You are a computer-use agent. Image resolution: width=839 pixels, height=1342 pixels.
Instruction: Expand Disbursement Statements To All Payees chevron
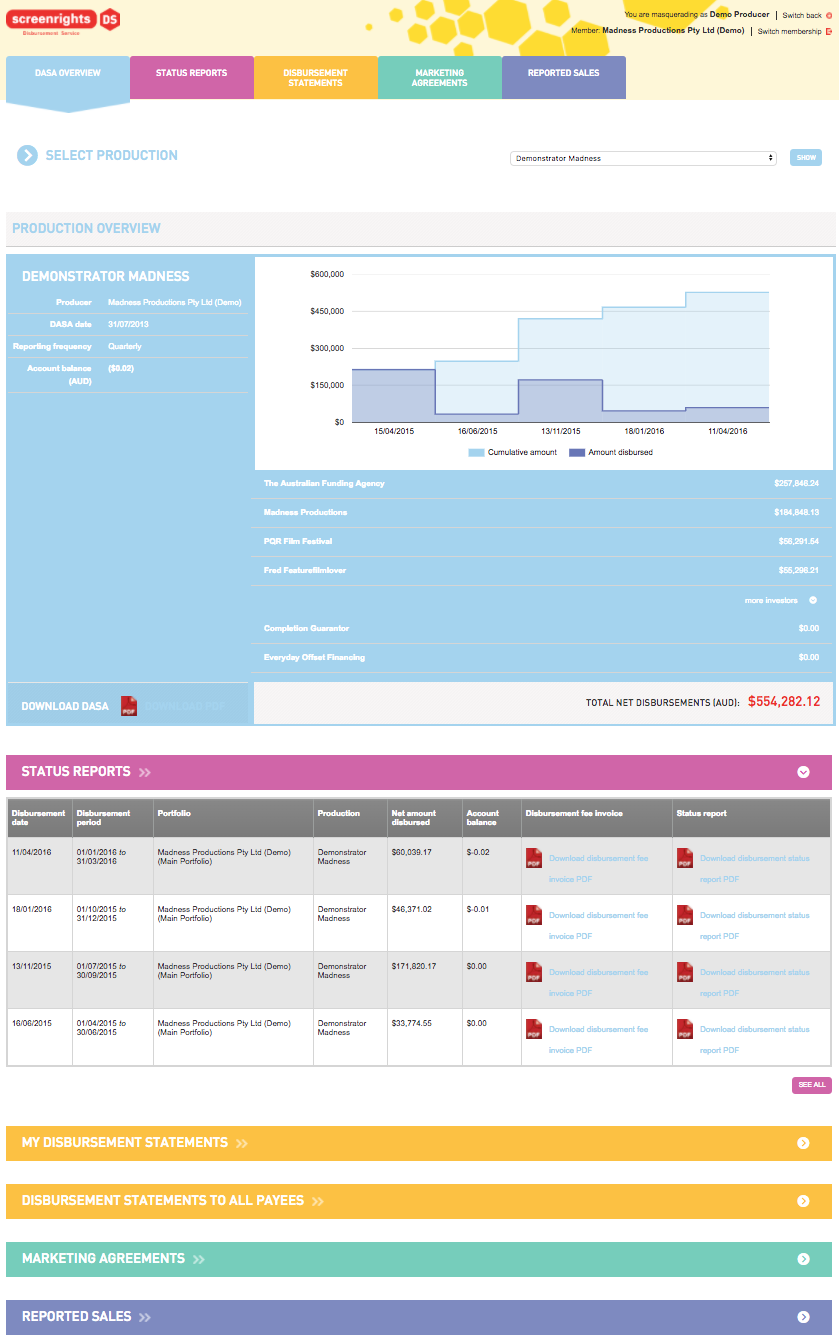[x=803, y=1201]
